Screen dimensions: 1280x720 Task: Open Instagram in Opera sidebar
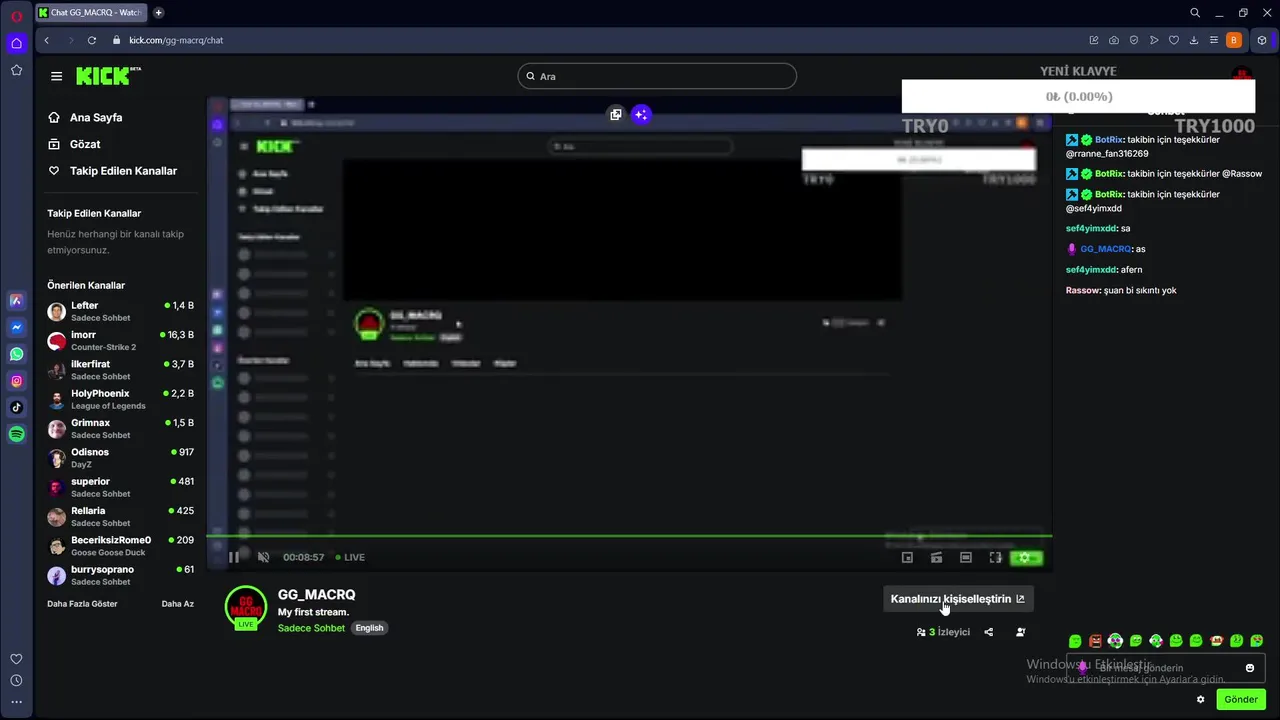pyautogui.click(x=16, y=381)
